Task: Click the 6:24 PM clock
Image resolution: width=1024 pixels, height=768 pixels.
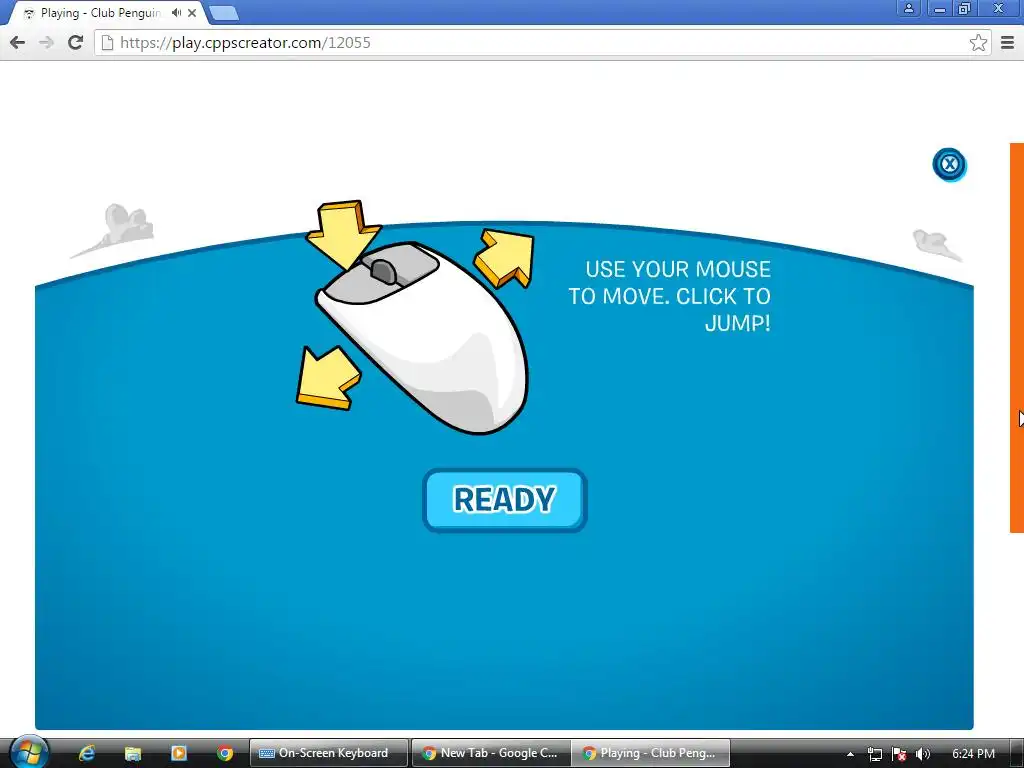Action: [x=973, y=754]
